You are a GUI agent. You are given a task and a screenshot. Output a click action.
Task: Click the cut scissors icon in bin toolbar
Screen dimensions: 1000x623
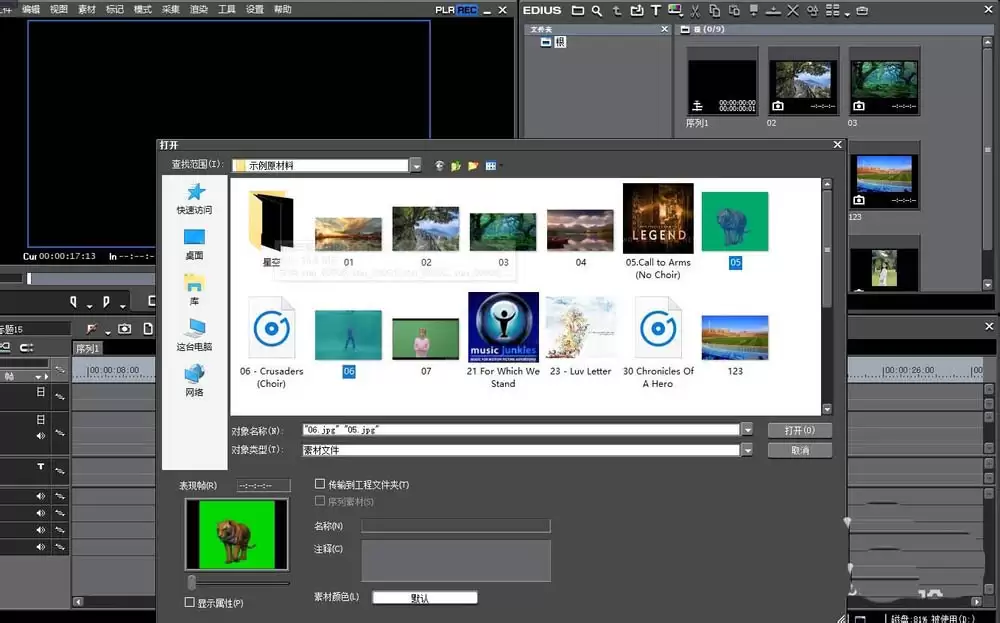pyautogui.click(x=695, y=11)
